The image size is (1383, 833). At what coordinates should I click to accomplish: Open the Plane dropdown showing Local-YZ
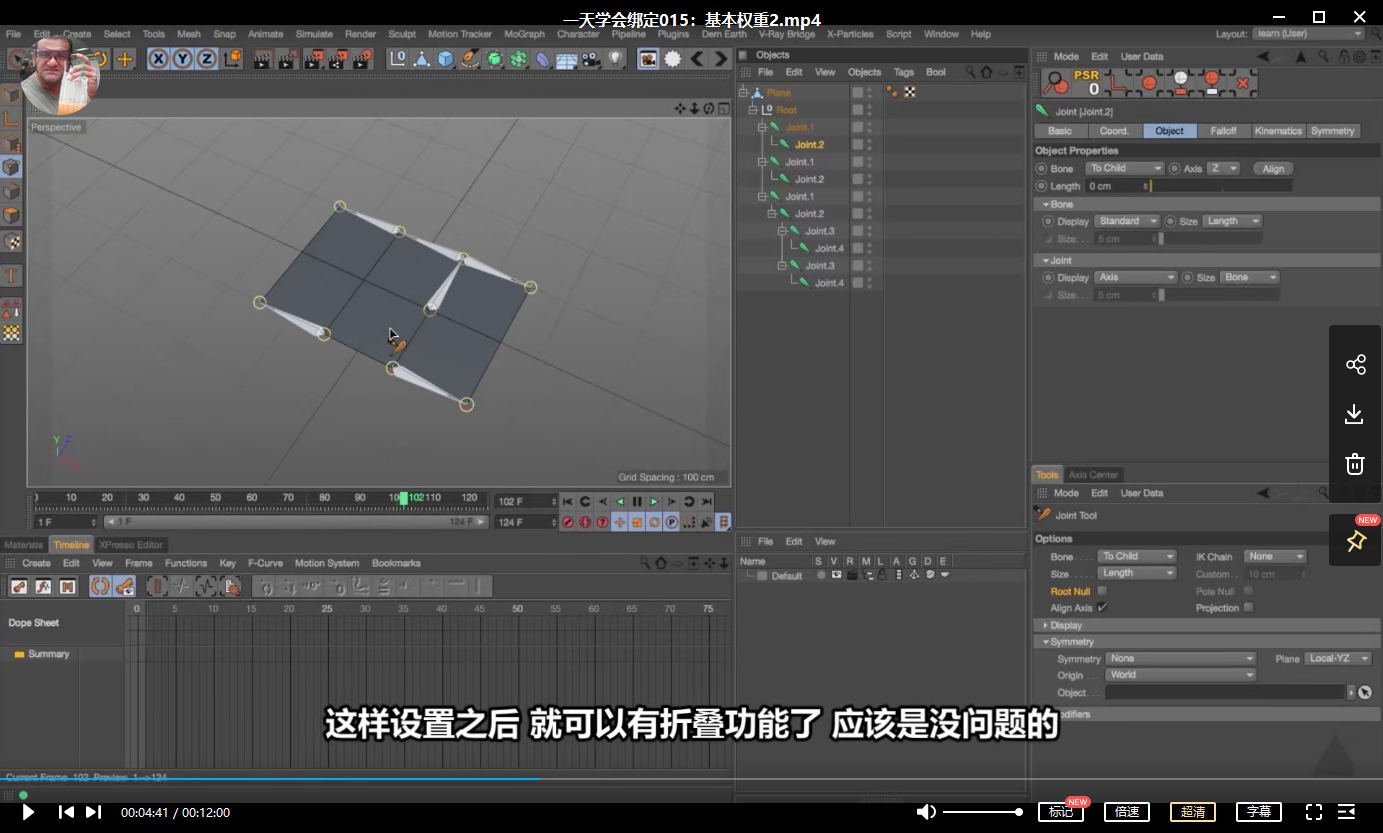point(1338,658)
